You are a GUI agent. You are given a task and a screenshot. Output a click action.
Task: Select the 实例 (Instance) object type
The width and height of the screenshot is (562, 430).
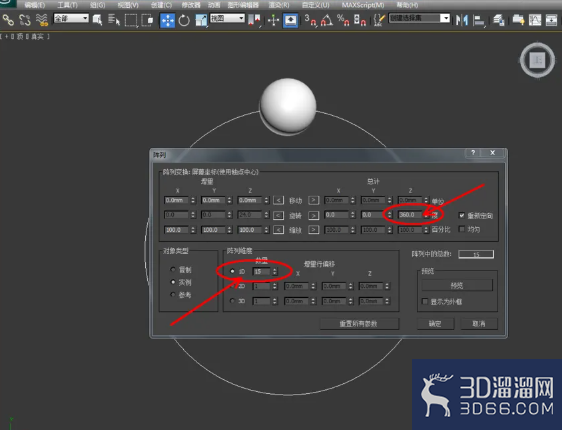coord(173,282)
